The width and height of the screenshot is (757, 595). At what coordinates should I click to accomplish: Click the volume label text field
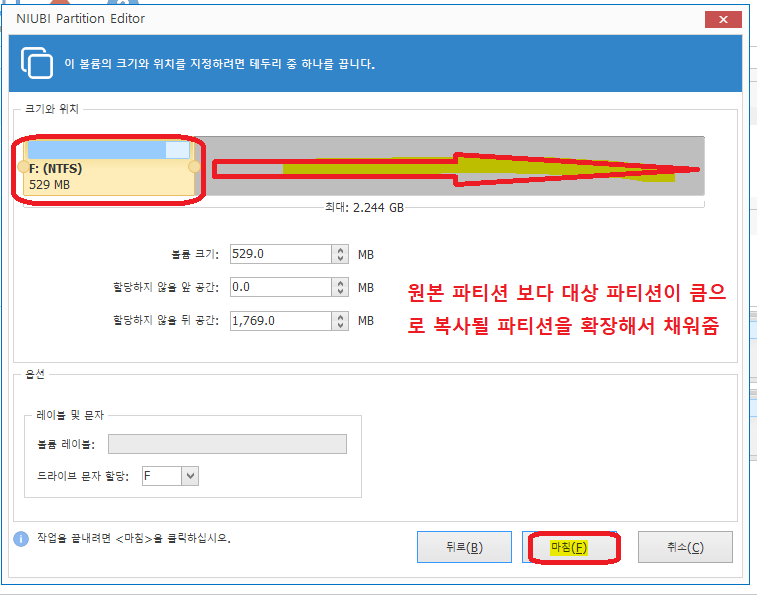(x=227, y=444)
